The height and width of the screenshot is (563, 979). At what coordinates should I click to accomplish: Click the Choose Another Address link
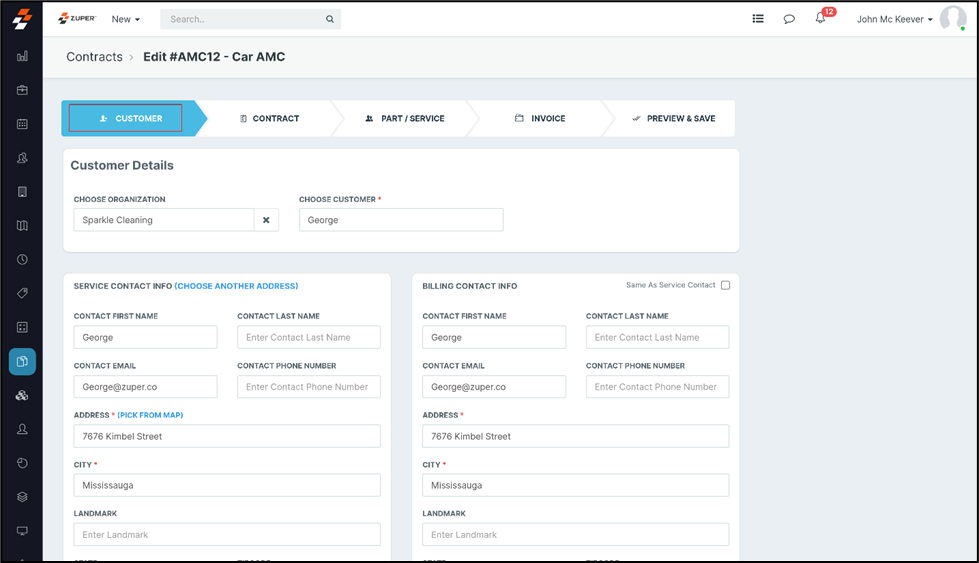point(236,286)
